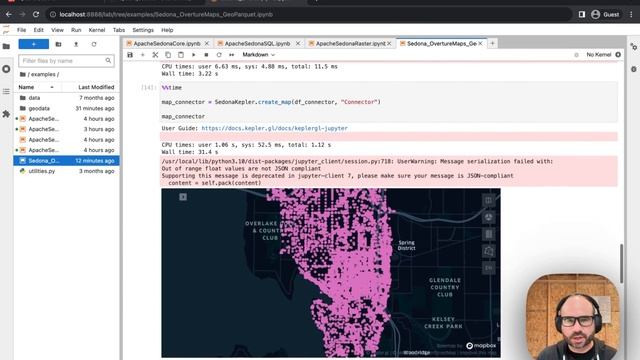
Task: Restart the kernel icon
Action: pos(219,55)
